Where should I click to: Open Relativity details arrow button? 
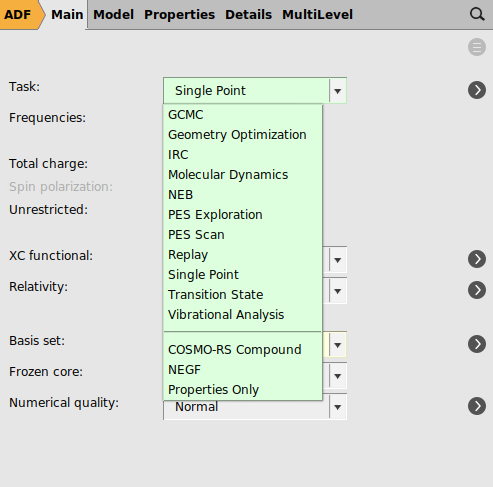tap(477, 290)
